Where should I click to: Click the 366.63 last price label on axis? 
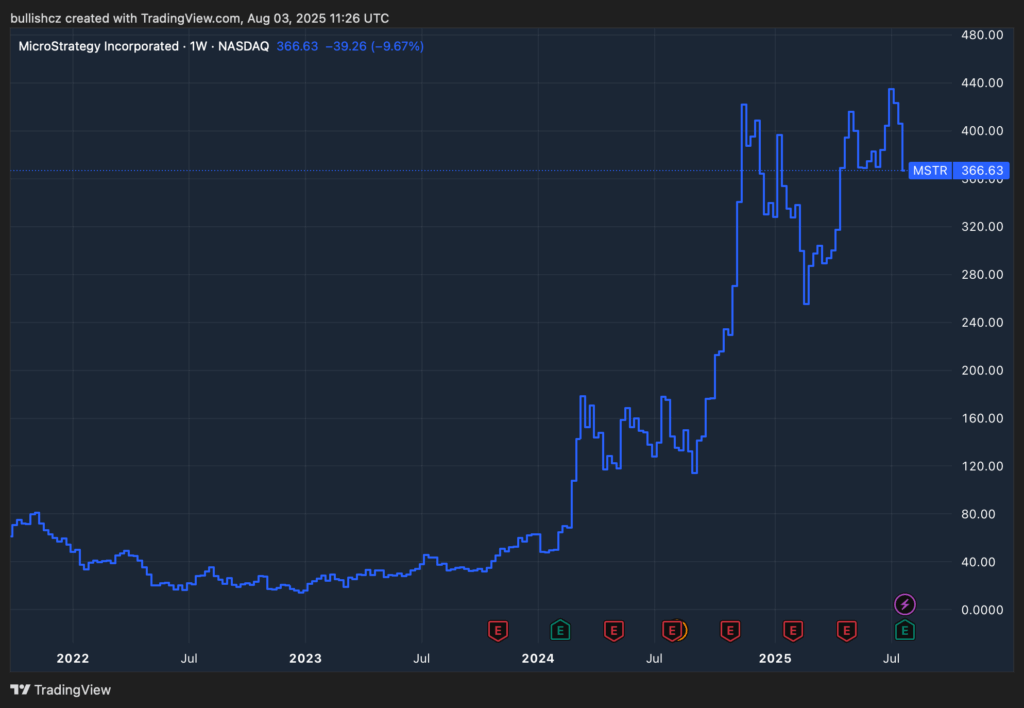pyautogui.click(x=982, y=170)
